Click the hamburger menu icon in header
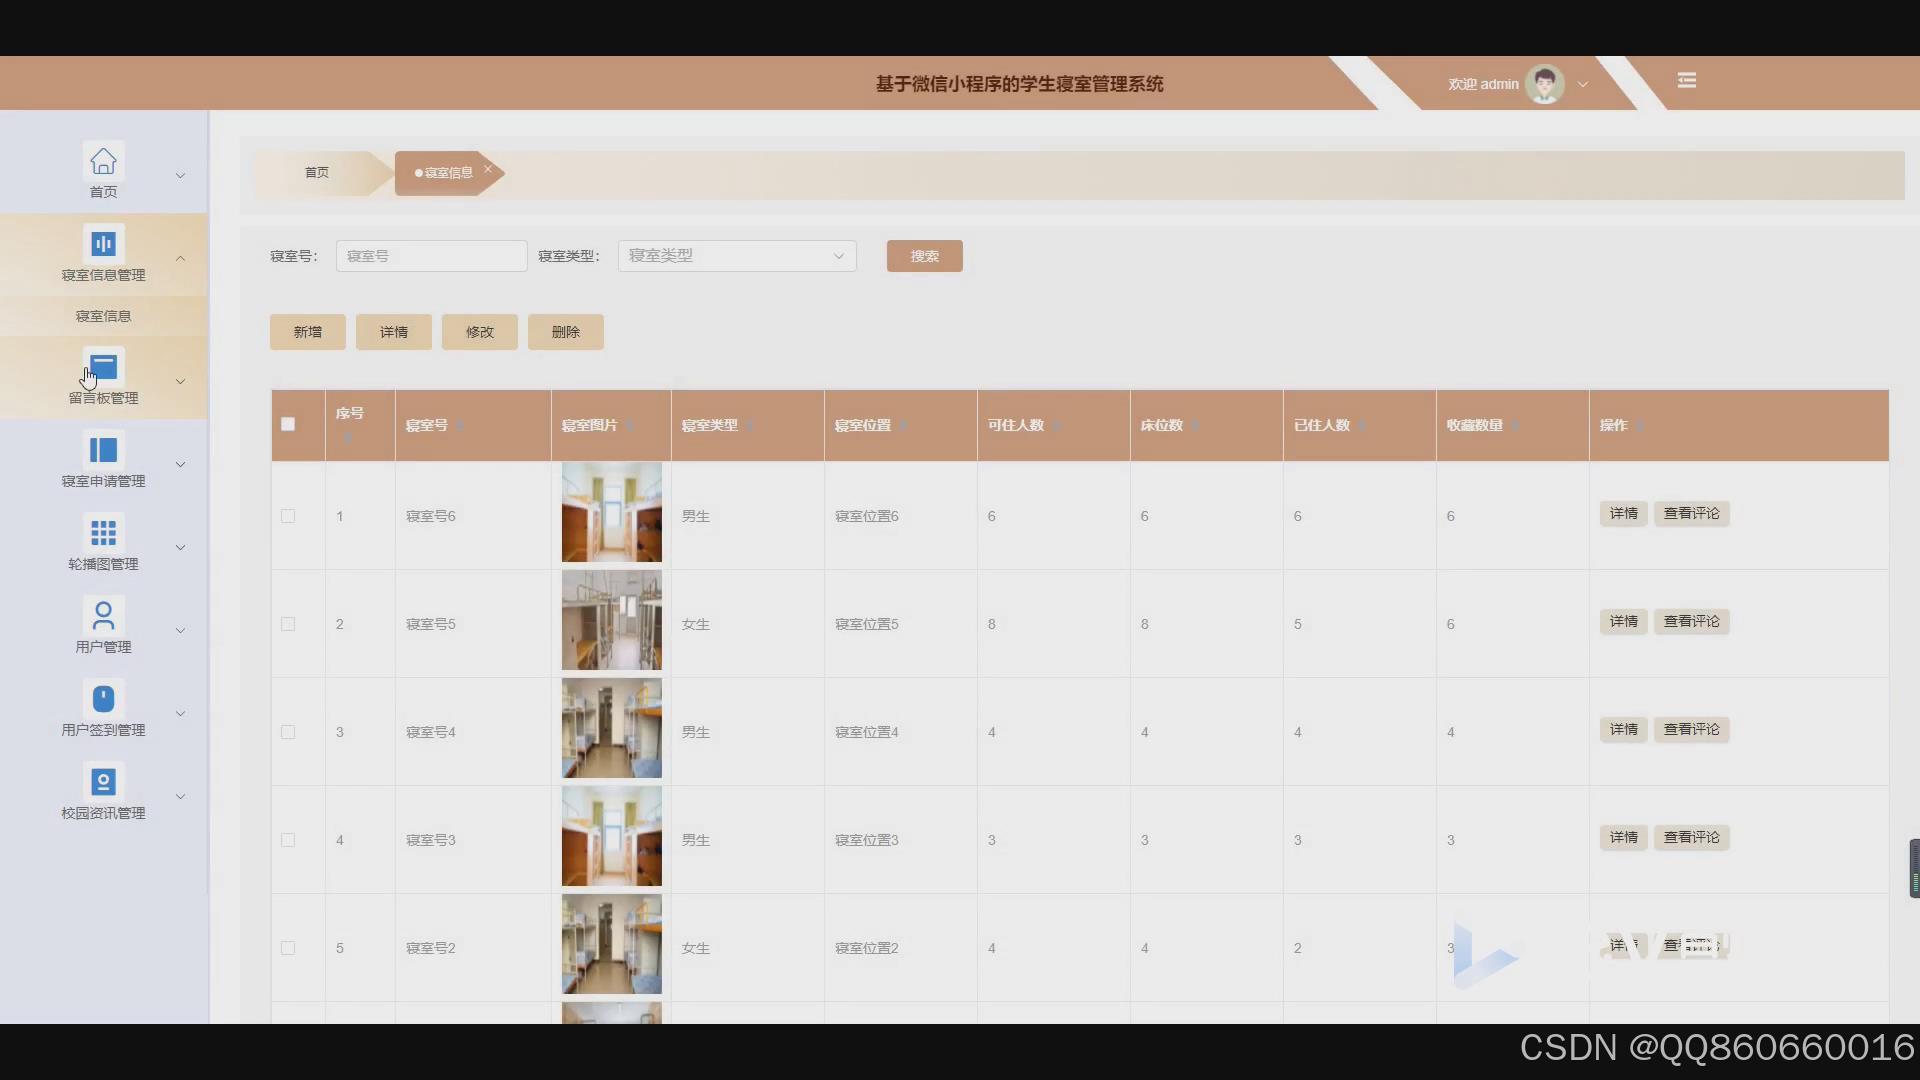Viewport: 1920px width, 1080px height. (1687, 81)
